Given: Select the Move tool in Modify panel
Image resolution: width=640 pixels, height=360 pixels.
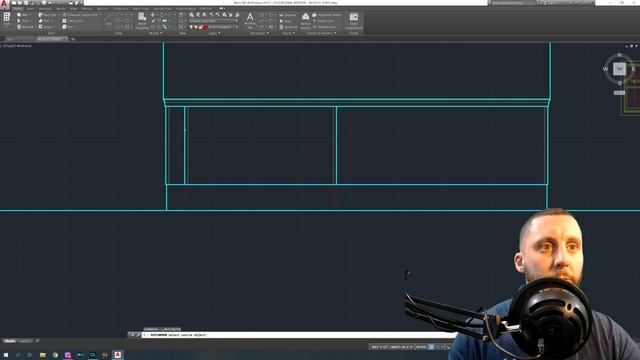Looking at the screenshot, I should 153,15.
